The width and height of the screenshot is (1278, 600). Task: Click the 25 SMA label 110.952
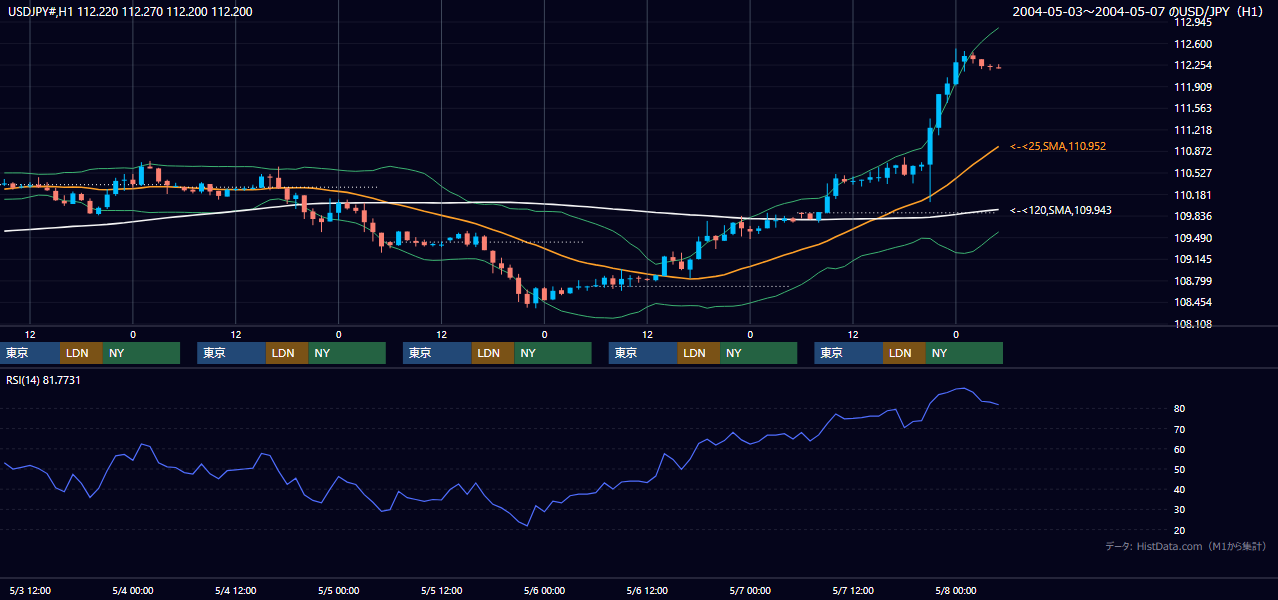(x=1058, y=147)
